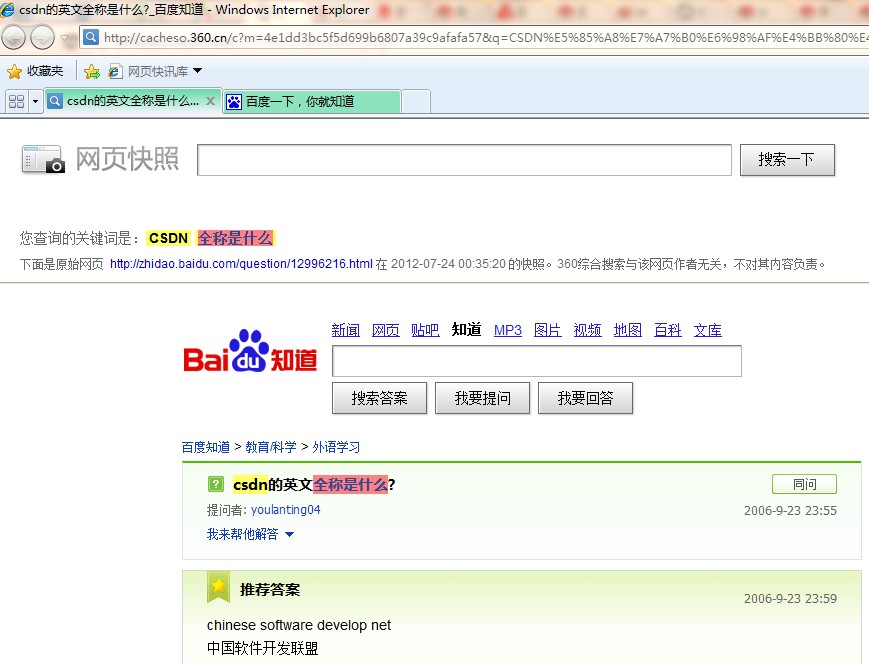Close the csdn的英文全称是什么 tab
Viewport: 869px width, 664px height.
[210, 101]
